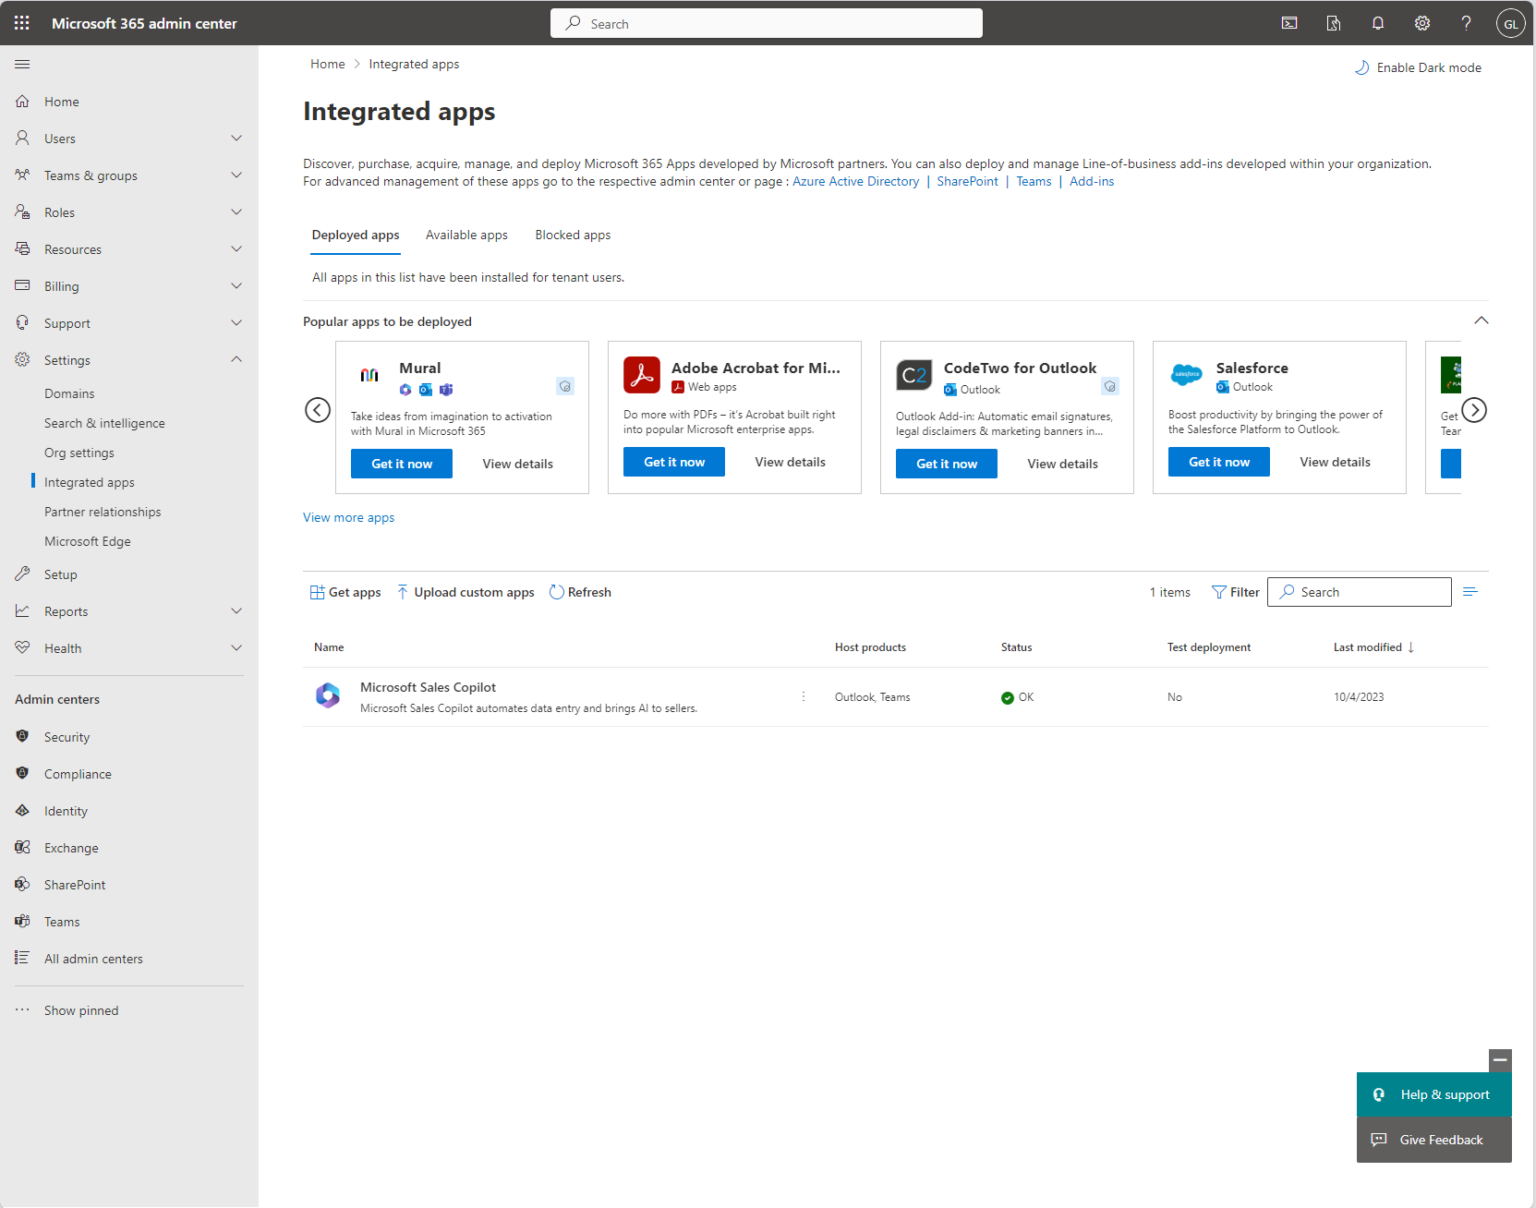
Task: Open the help question mark icon
Action: (1466, 23)
